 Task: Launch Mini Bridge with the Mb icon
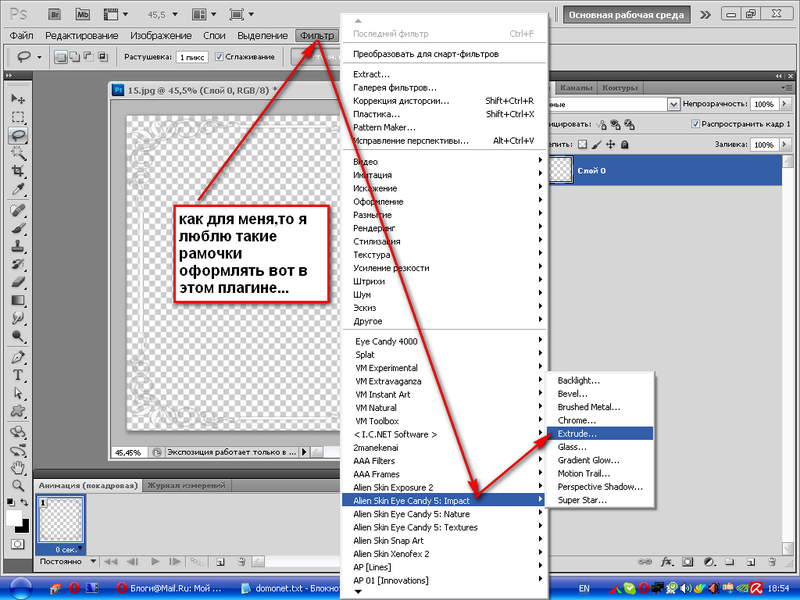point(83,14)
